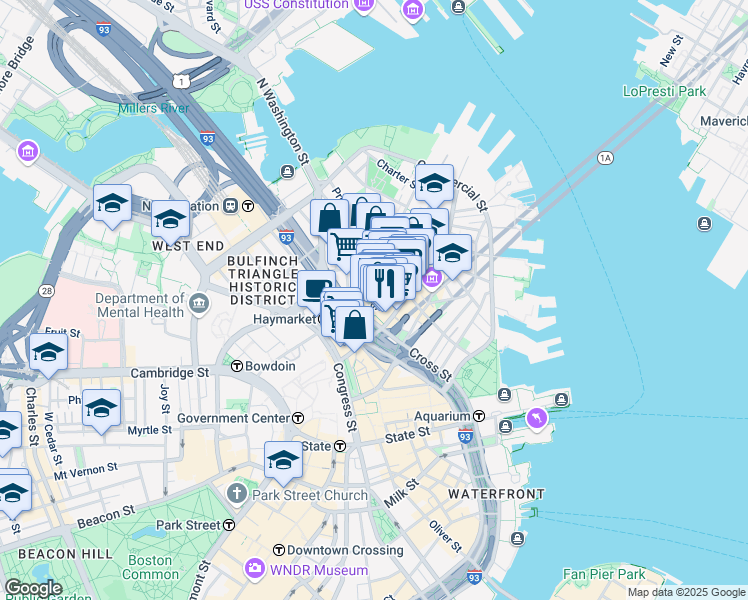Click the school marker left of North Station
The image size is (748, 600).
coord(112,206)
